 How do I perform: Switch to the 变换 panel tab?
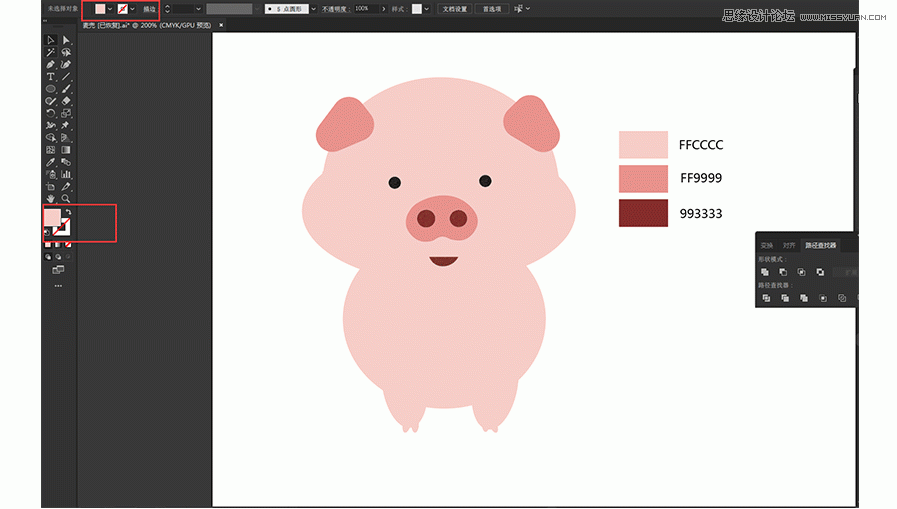point(767,245)
